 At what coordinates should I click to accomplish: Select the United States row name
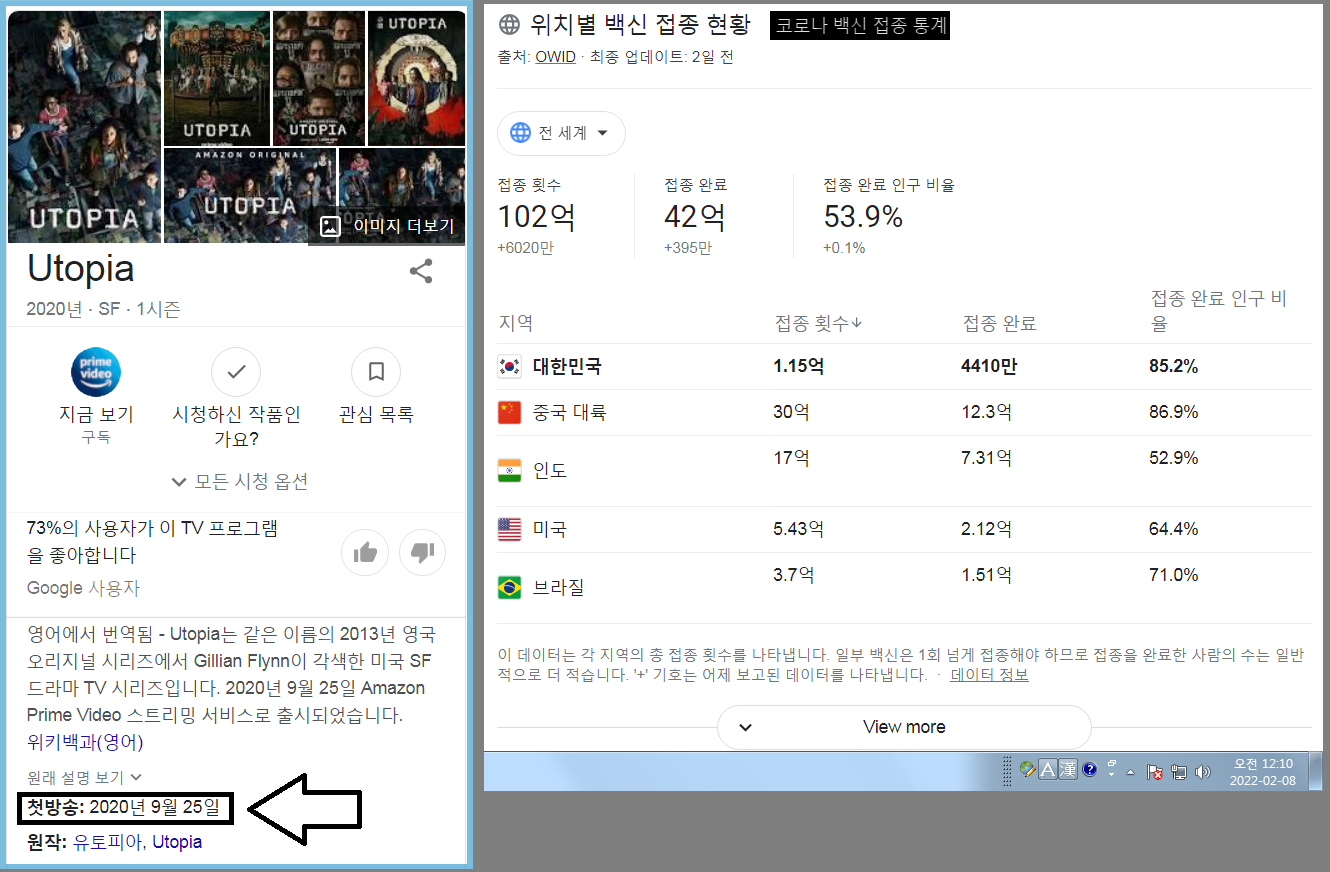pyautogui.click(x=550, y=529)
